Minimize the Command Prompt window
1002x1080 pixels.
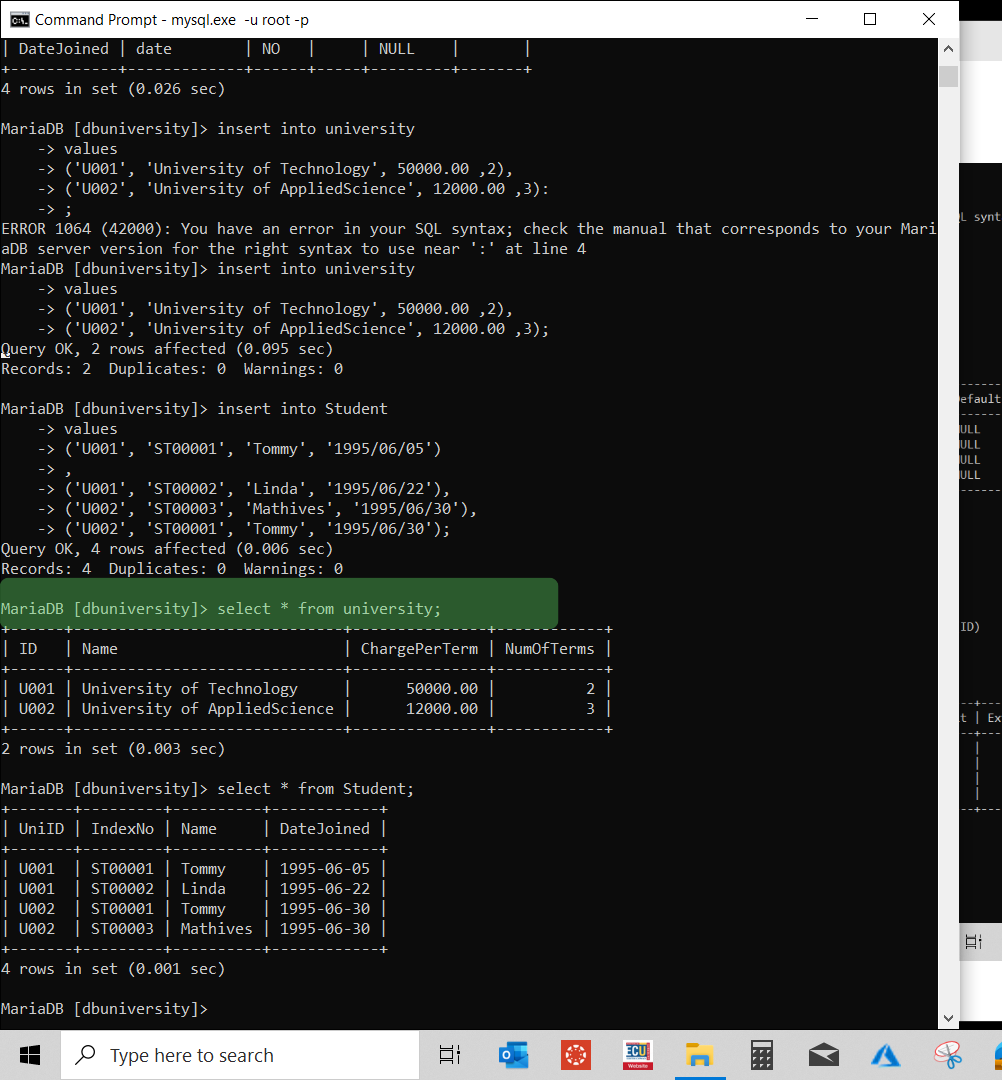(811, 18)
